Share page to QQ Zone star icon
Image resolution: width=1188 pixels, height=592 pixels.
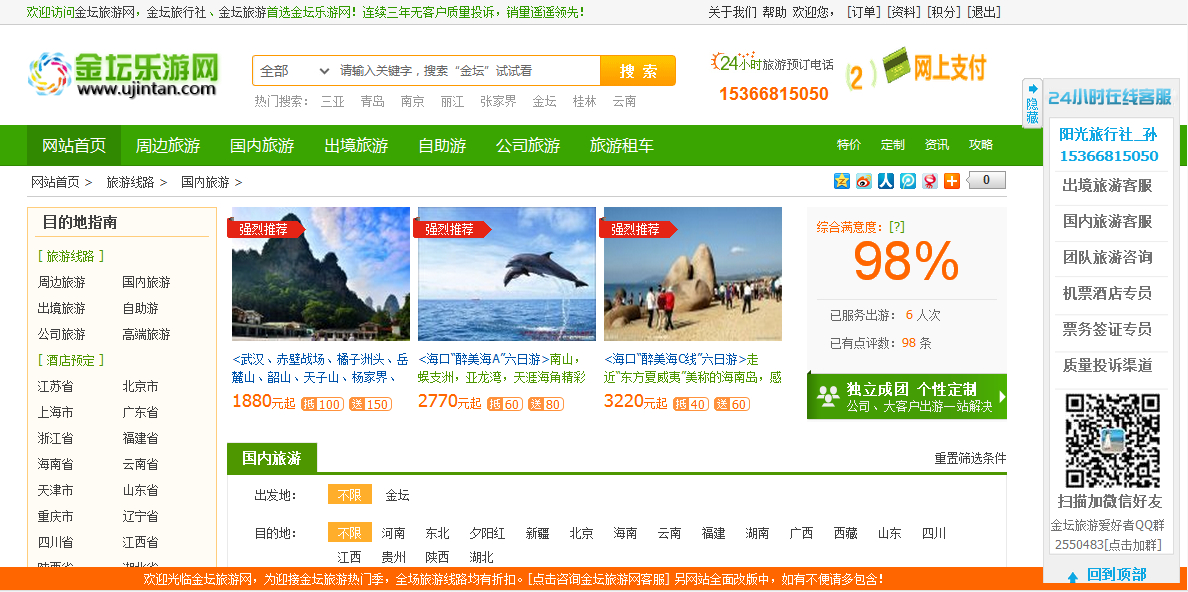(842, 181)
